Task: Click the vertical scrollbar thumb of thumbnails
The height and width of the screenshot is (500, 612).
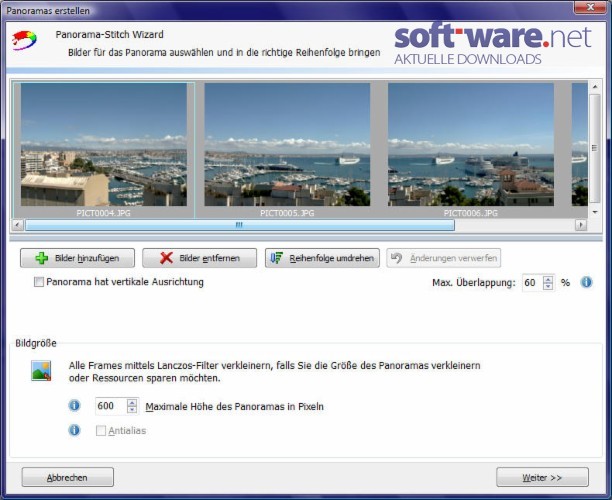Action: (595, 148)
